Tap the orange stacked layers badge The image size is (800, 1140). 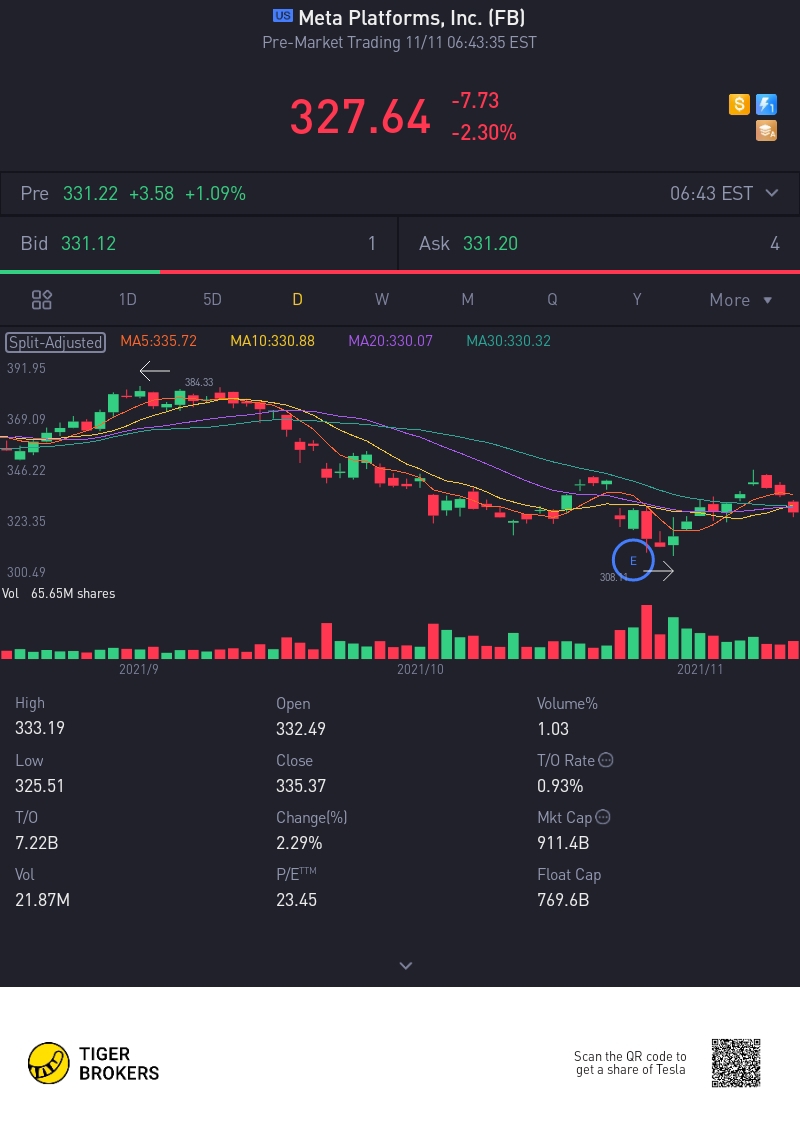click(767, 131)
